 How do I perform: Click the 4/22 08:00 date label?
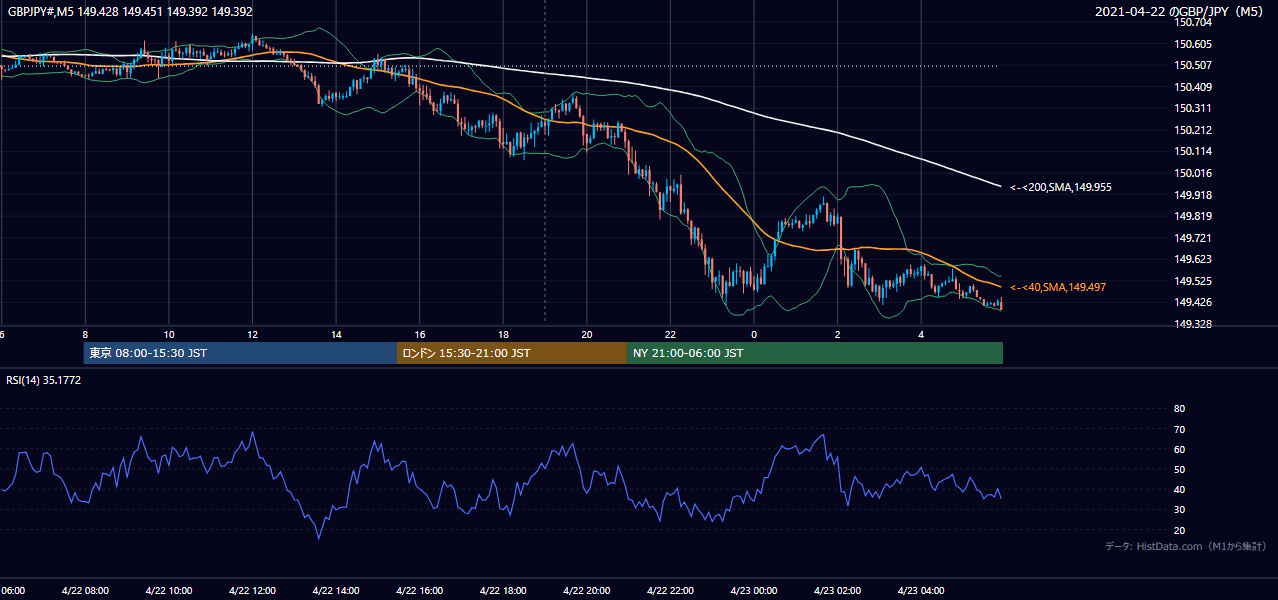tap(85, 590)
